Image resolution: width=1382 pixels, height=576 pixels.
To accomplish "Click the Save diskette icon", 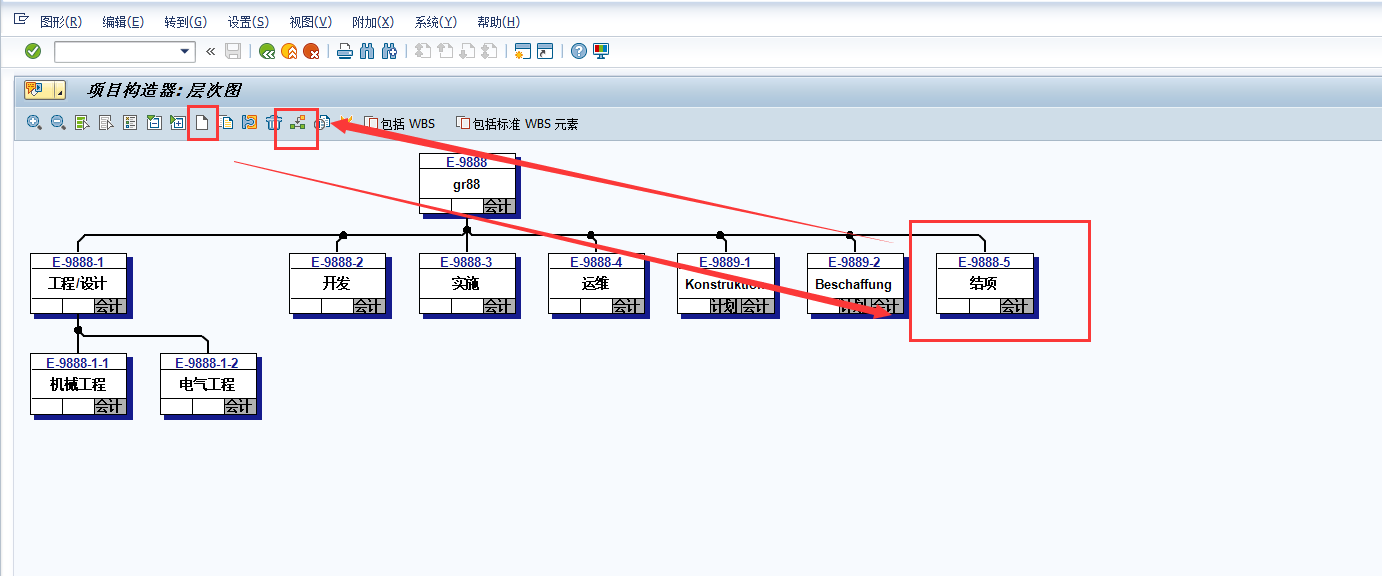I will pos(233,51).
